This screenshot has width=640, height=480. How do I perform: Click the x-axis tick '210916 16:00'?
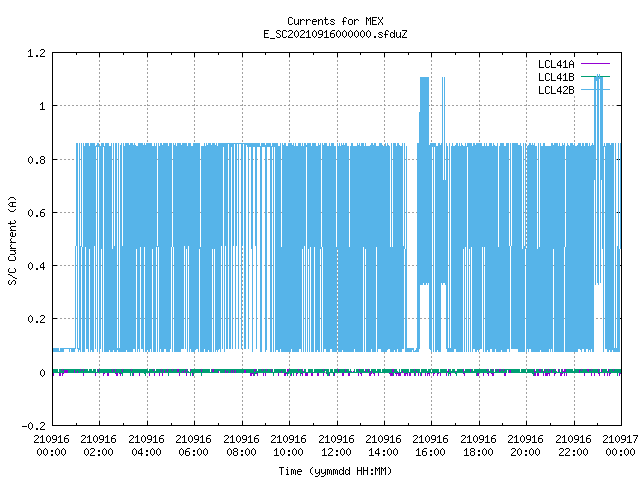[x=430, y=446]
